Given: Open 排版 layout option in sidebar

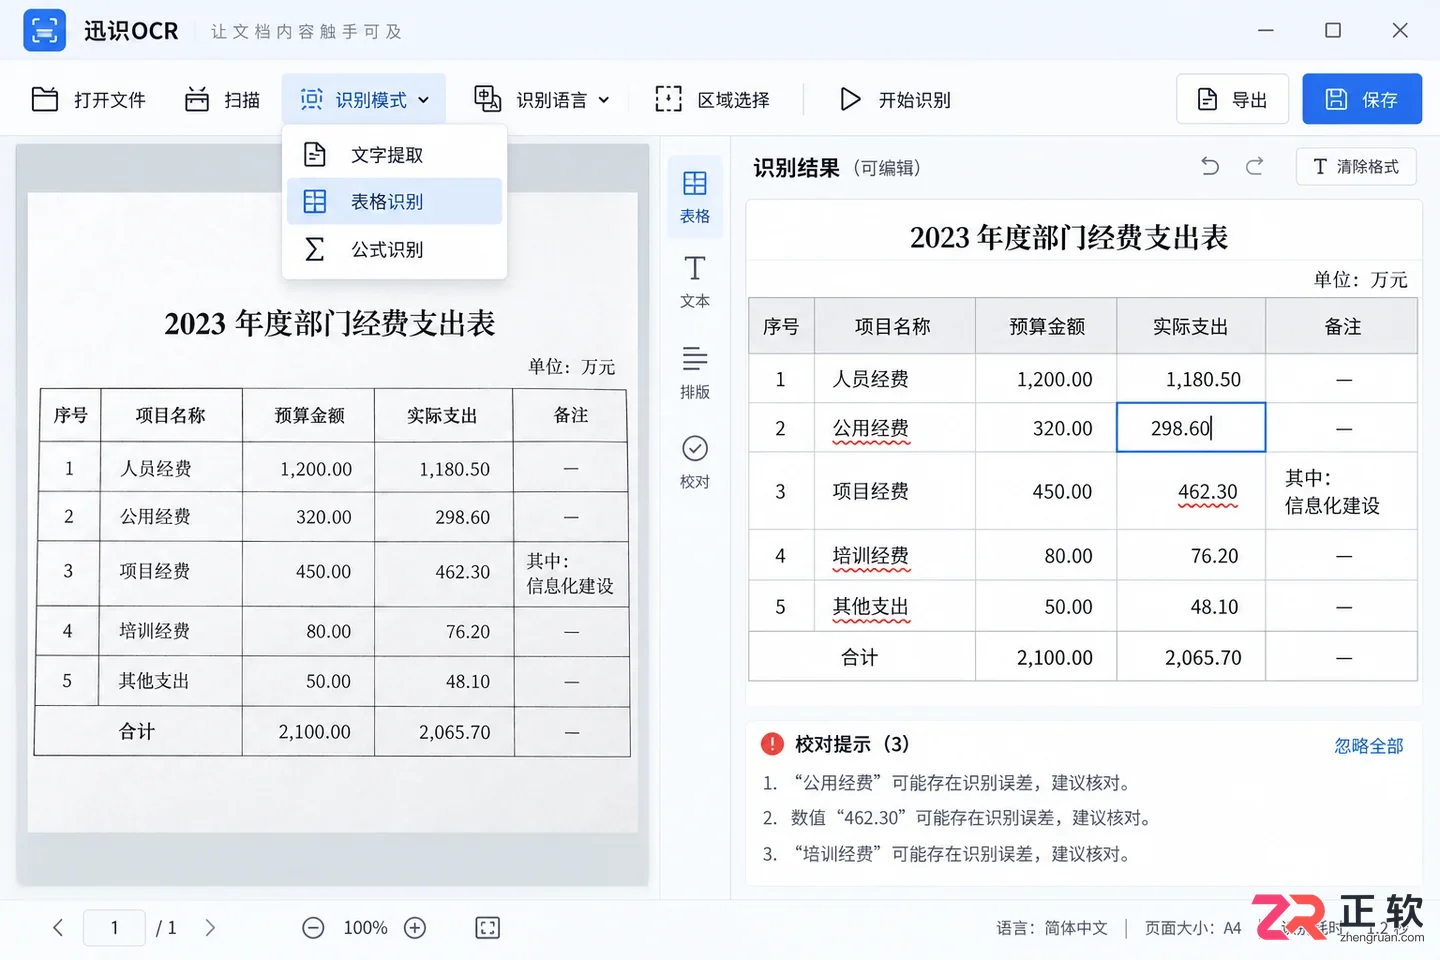Looking at the screenshot, I should [x=695, y=372].
